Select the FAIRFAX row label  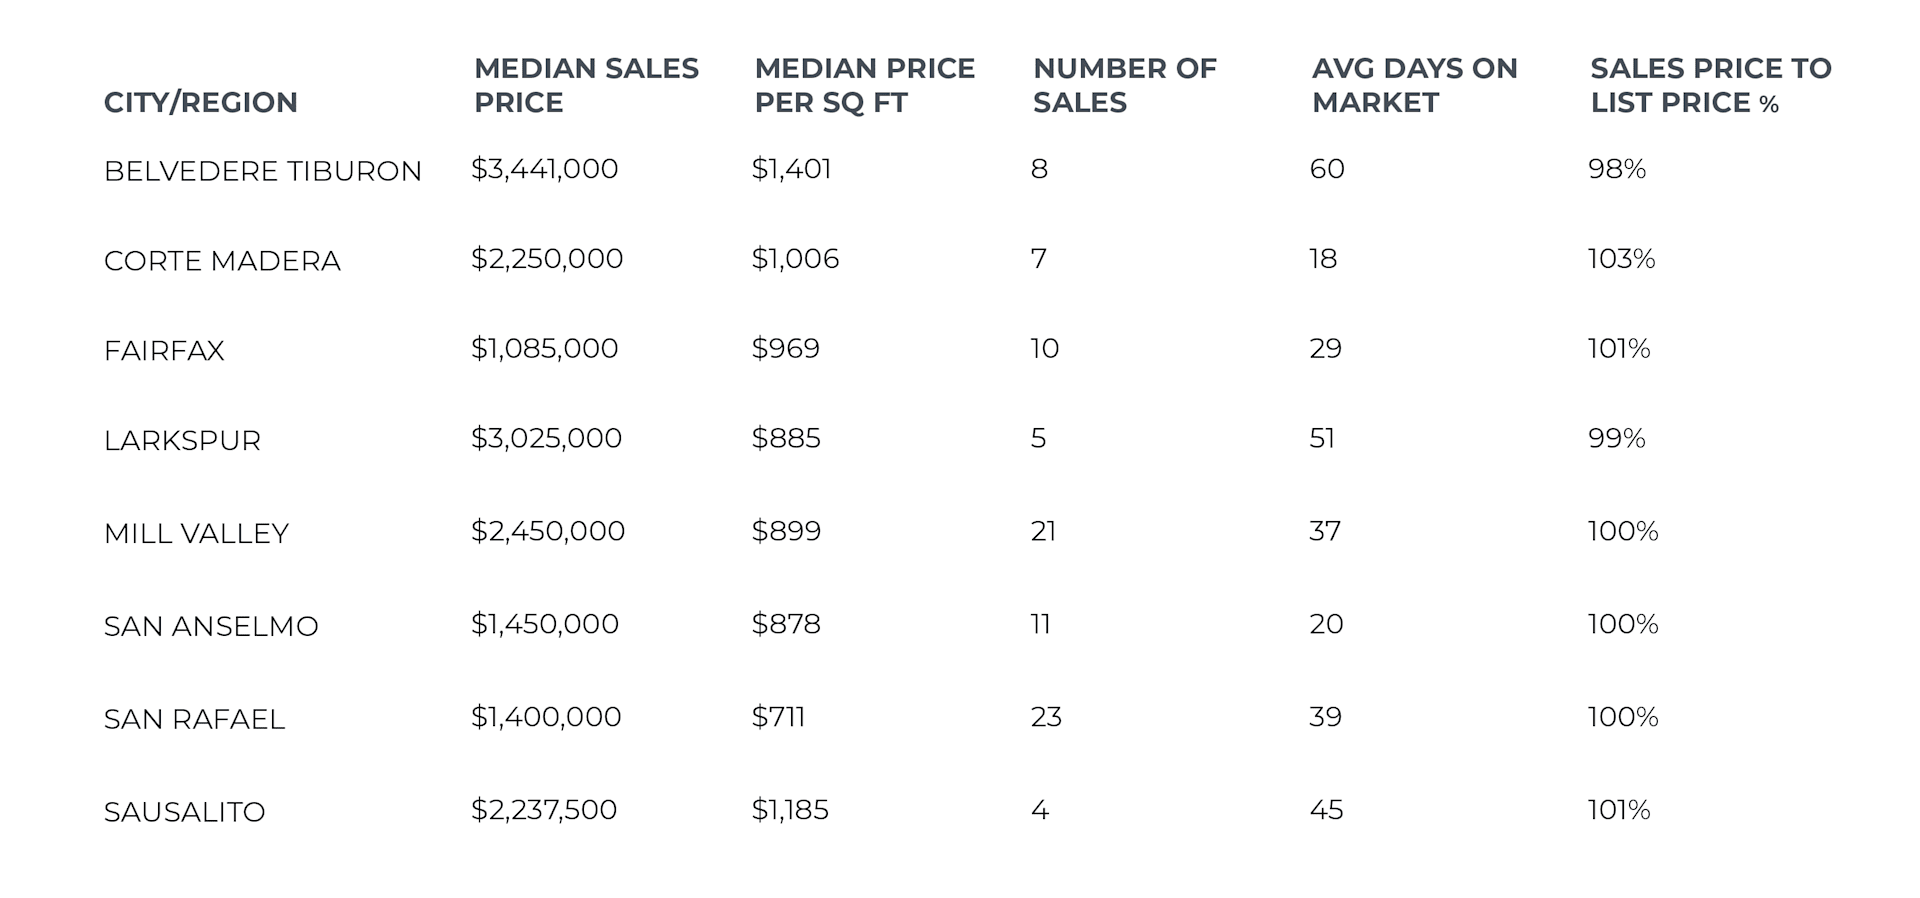[164, 351]
